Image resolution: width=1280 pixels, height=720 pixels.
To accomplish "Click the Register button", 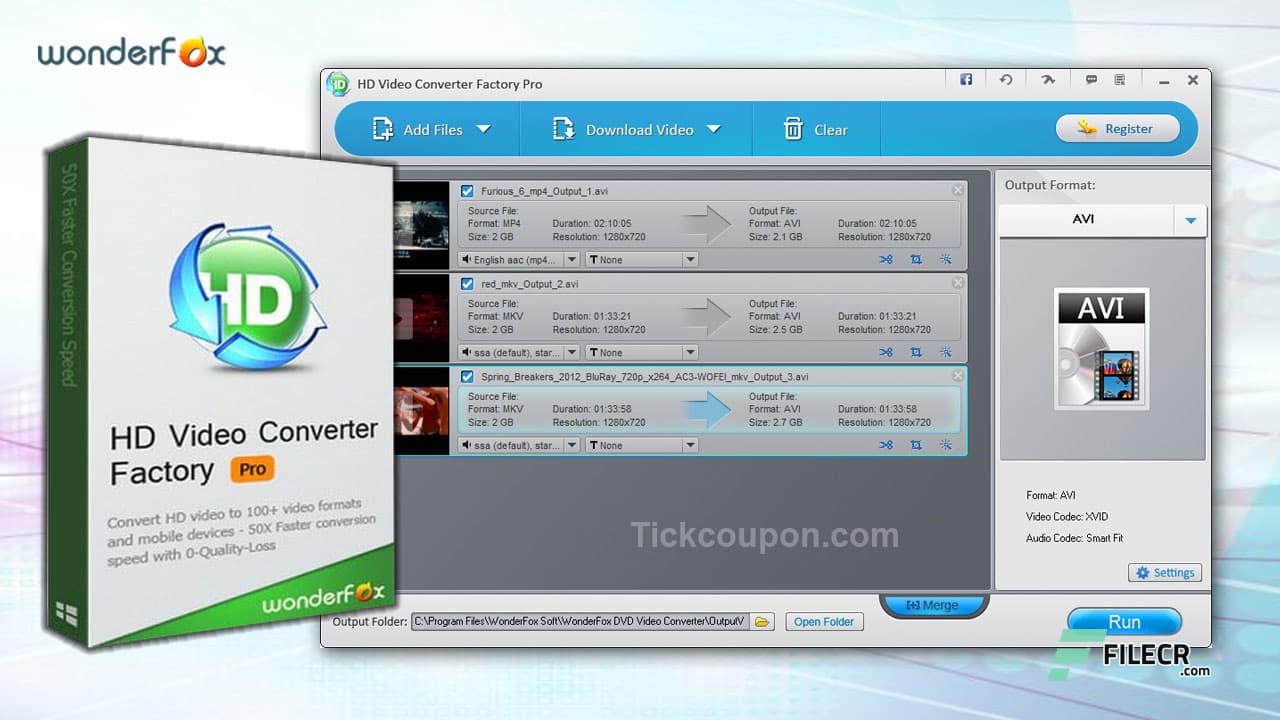I will 1117,128.
